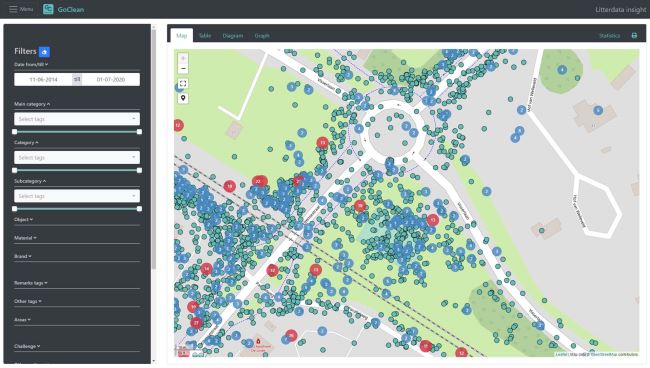Expand the Material filter section

pos(25,238)
